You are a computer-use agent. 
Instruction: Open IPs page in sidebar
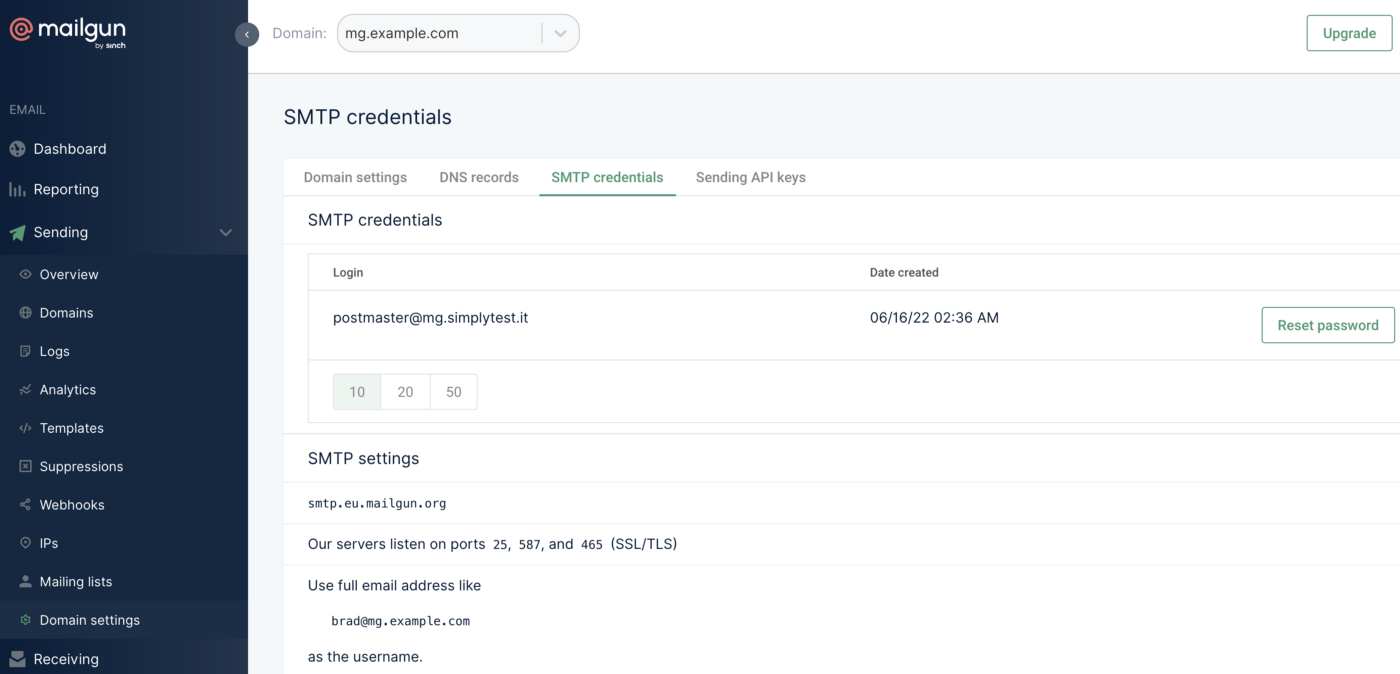pos(49,543)
